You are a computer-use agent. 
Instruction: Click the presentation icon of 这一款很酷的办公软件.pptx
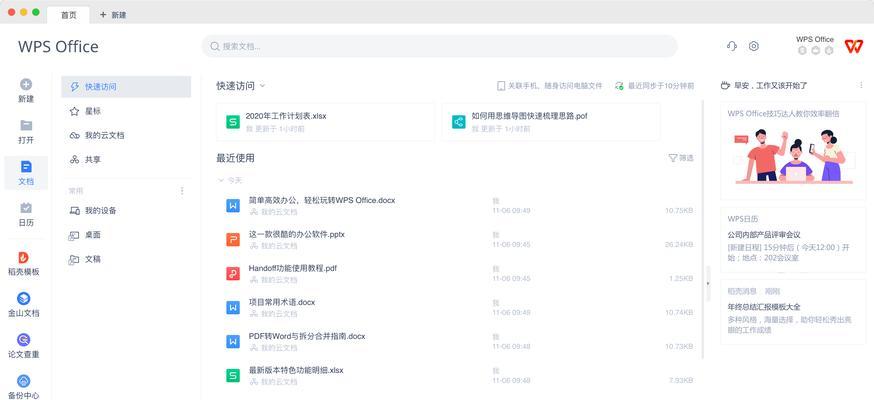coord(233,240)
